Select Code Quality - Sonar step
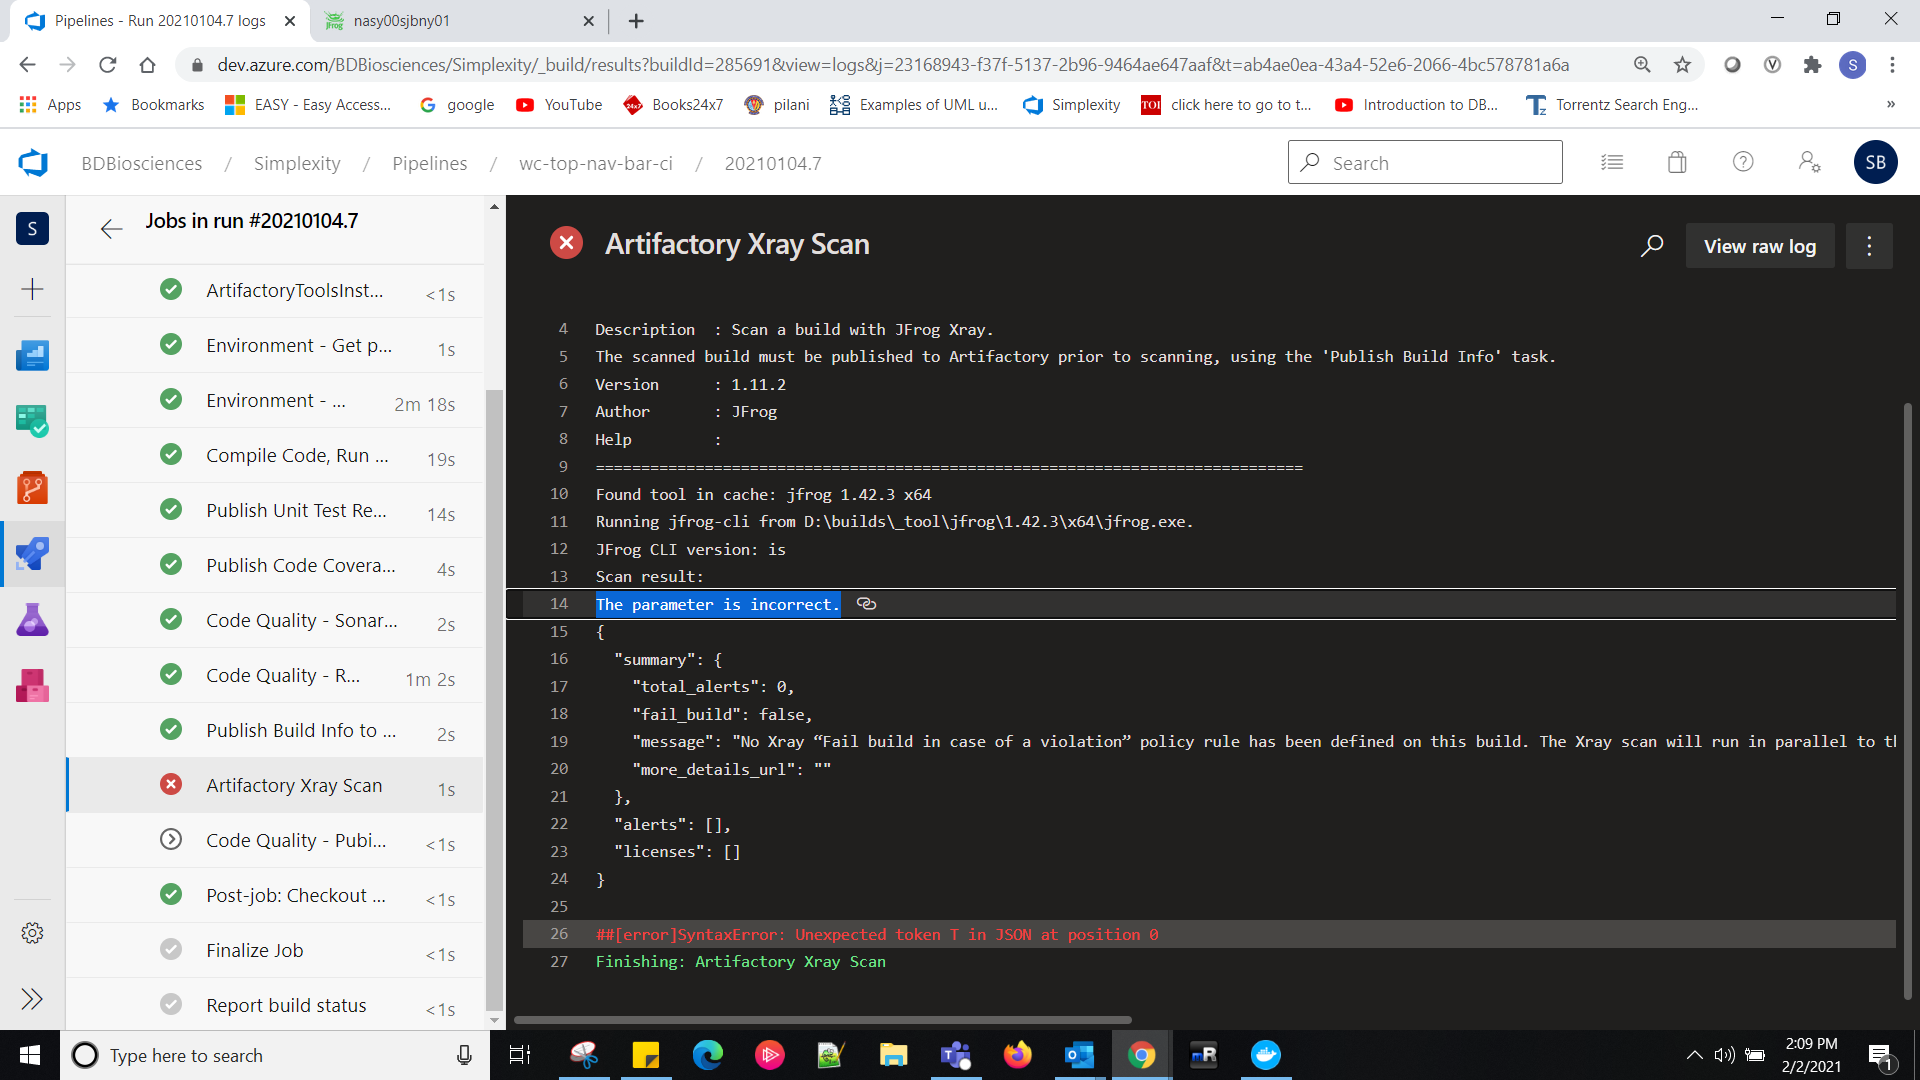 click(x=301, y=620)
